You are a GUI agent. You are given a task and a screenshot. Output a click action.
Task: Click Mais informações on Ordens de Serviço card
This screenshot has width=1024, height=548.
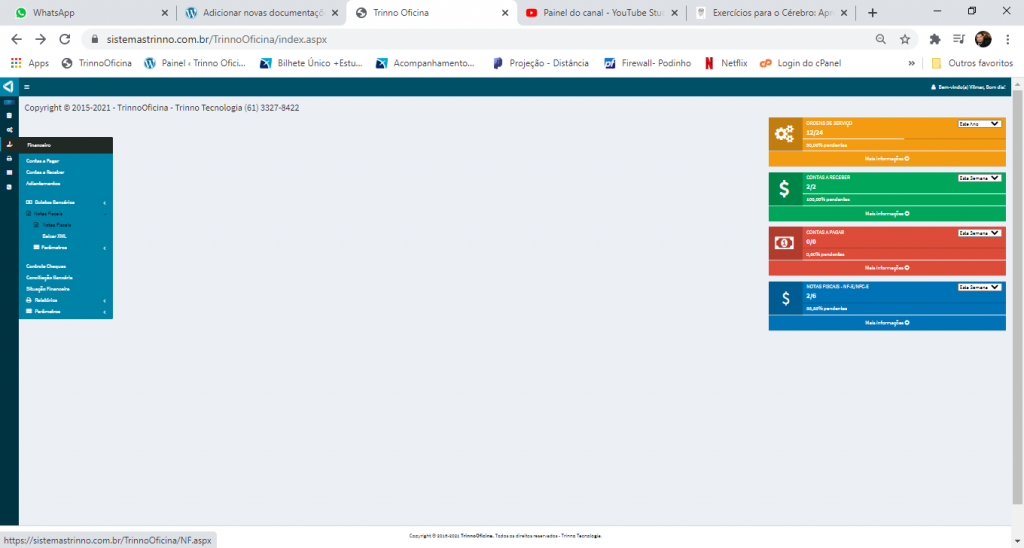pyautogui.click(x=887, y=159)
